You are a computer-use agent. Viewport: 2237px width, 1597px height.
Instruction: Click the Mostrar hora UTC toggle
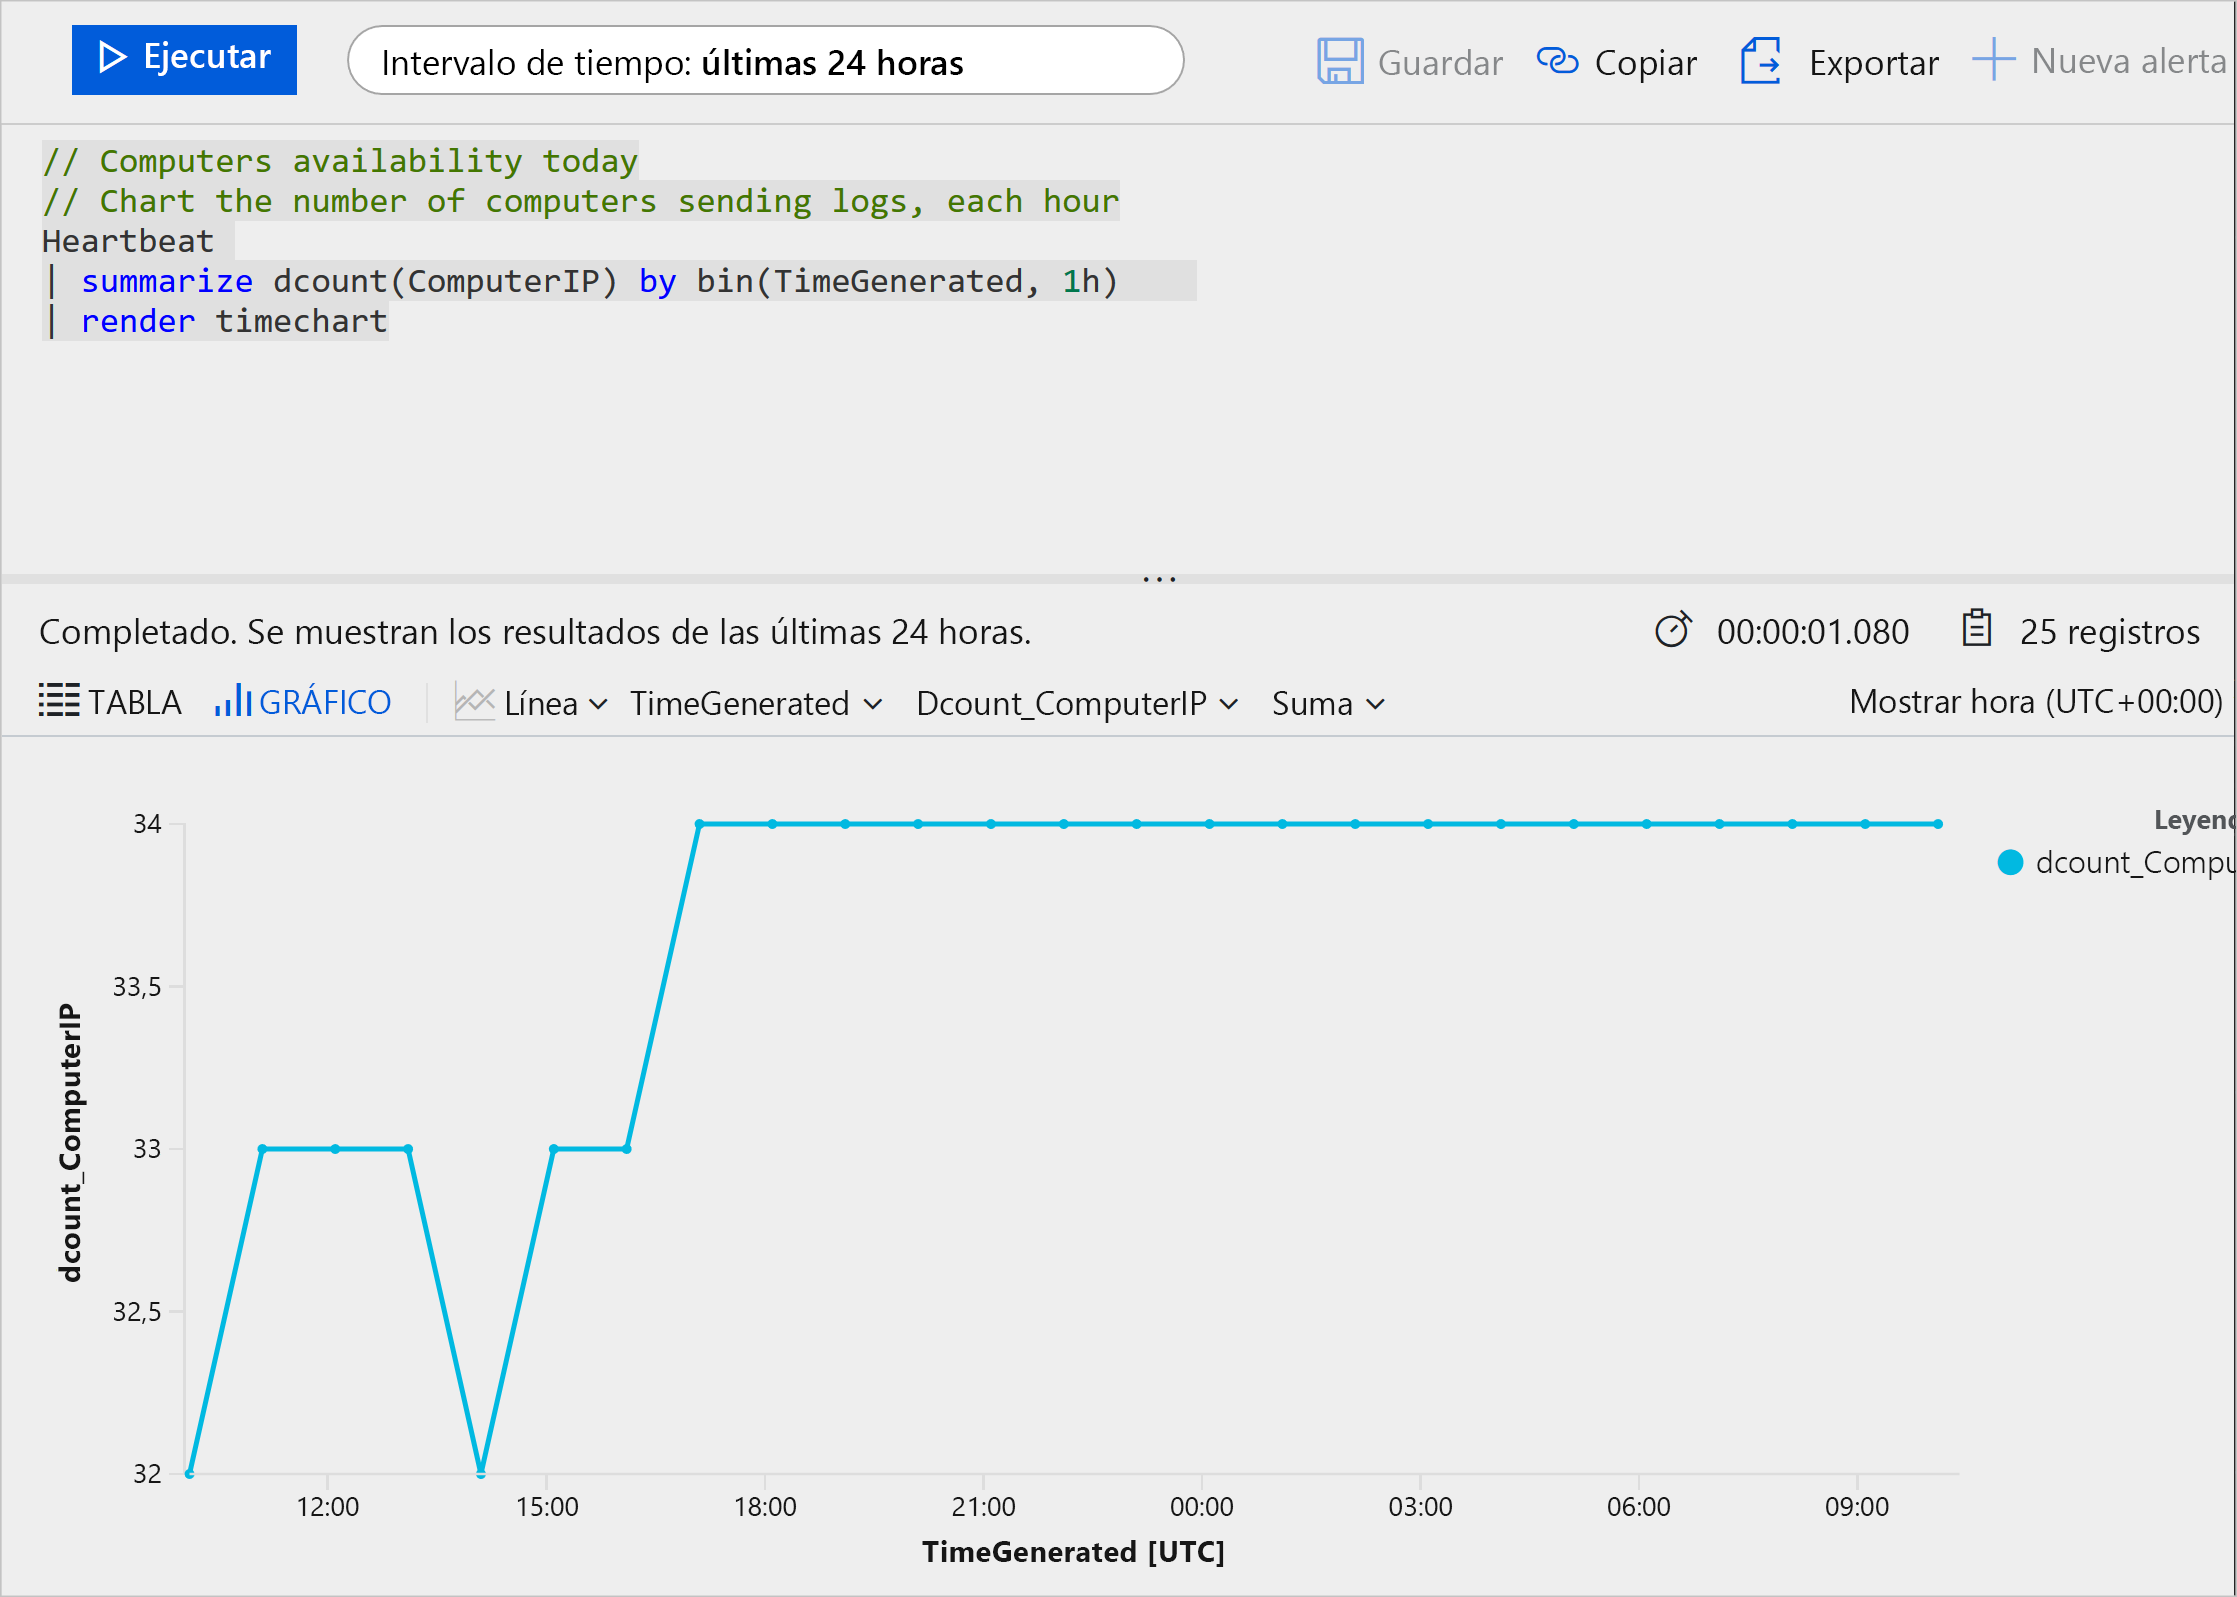coord(2038,702)
